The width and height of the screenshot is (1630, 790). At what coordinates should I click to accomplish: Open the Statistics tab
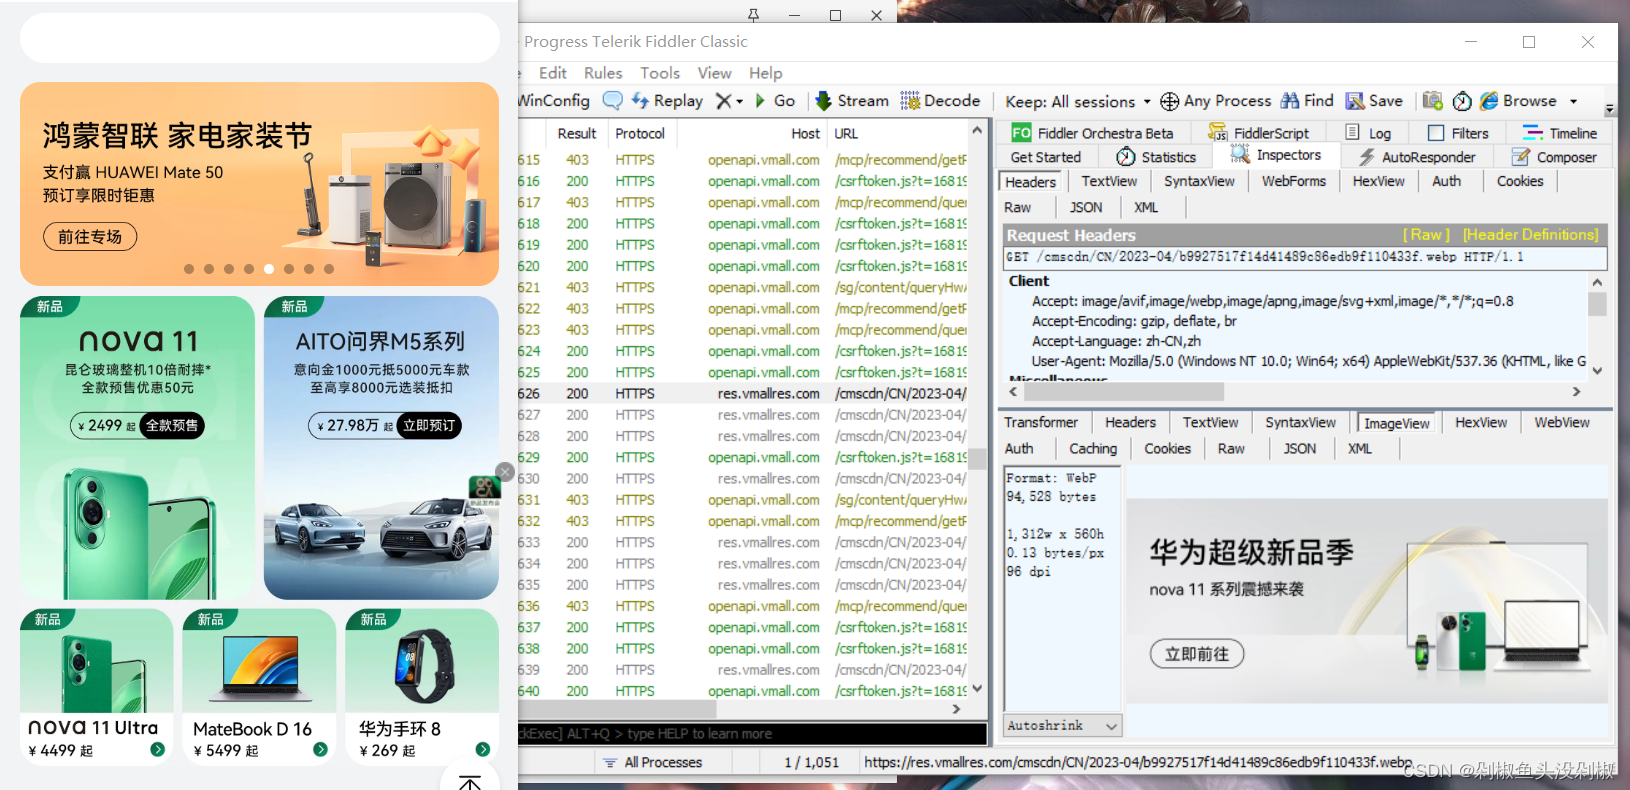(1156, 157)
